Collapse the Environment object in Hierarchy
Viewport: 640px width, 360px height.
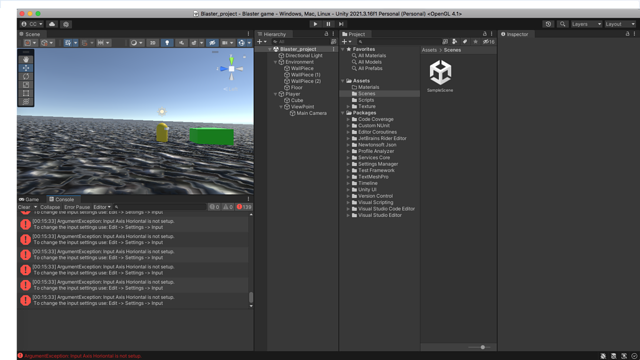coord(276,62)
